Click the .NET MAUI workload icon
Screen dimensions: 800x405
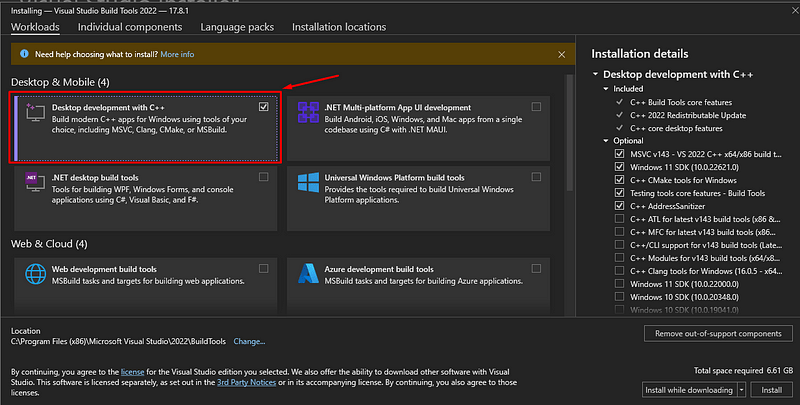(x=308, y=112)
